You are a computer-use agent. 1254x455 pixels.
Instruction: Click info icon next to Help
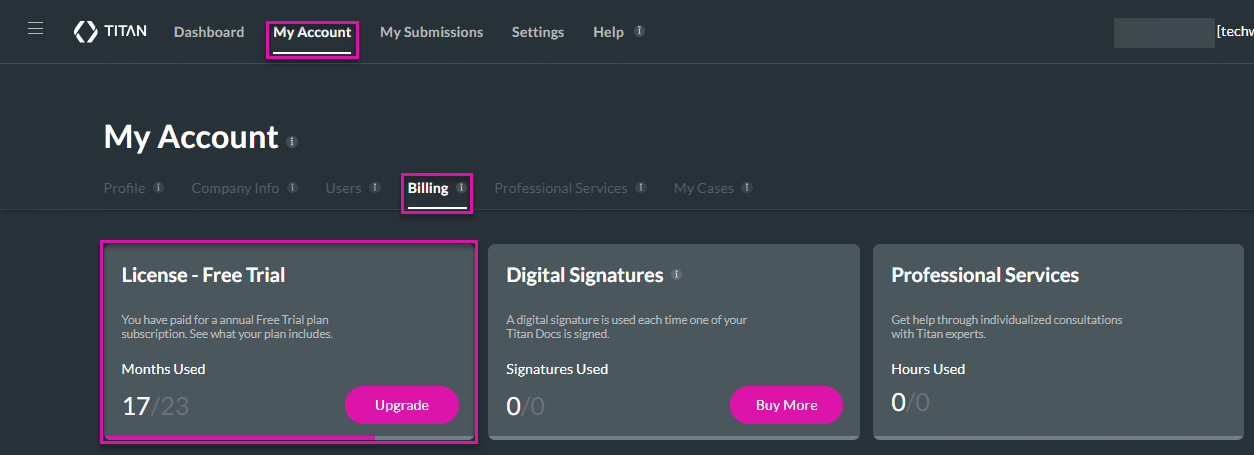(x=639, y=31)
